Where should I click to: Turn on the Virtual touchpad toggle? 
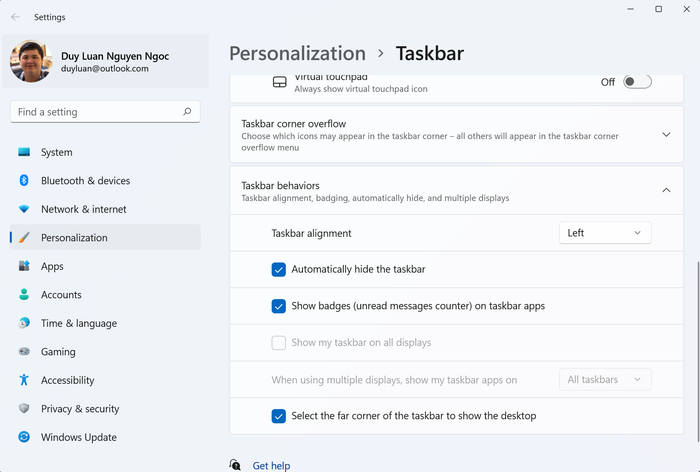637,82
